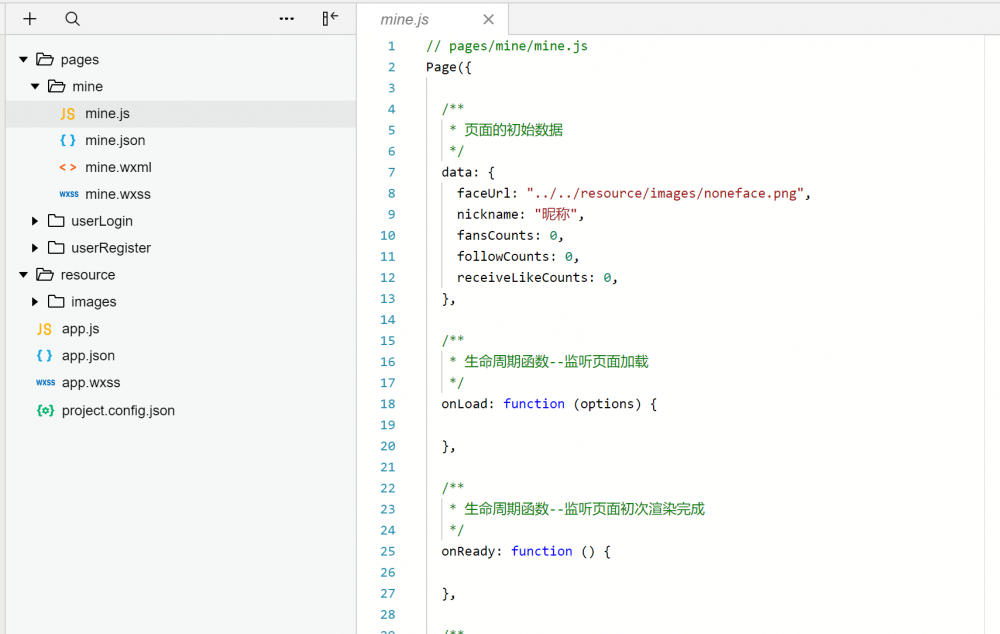Click the project.config.json file icon
The height and width of the screenshot is (634, 1000).
coord(45,411)
